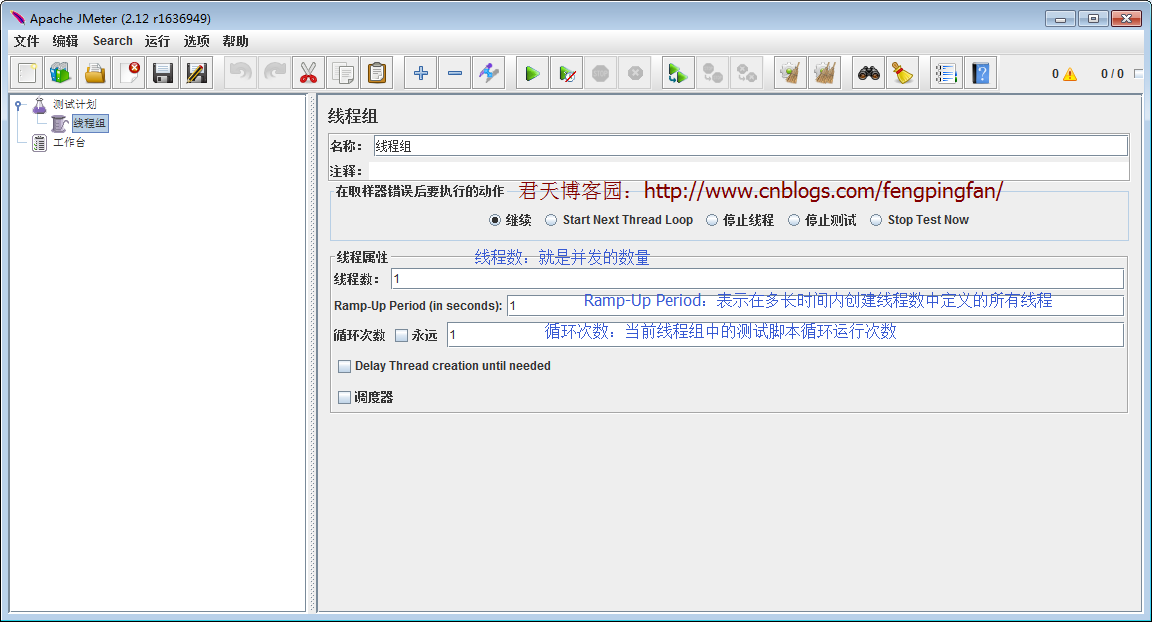
Task: Click the Close test plan icon
Action: pos(129,73)
